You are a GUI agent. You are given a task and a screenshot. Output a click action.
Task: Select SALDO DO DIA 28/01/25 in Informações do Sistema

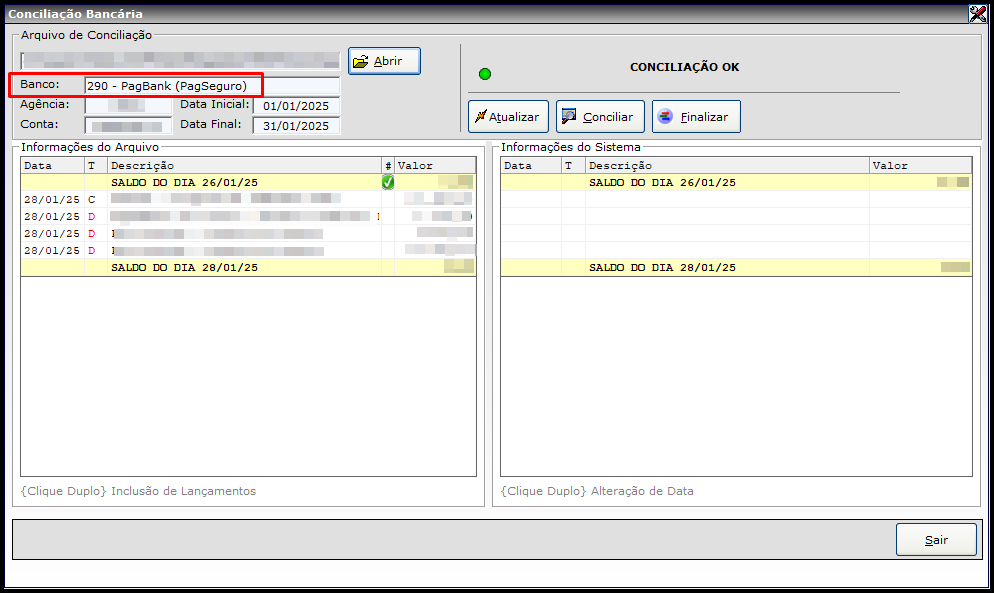tap(736, 267)
